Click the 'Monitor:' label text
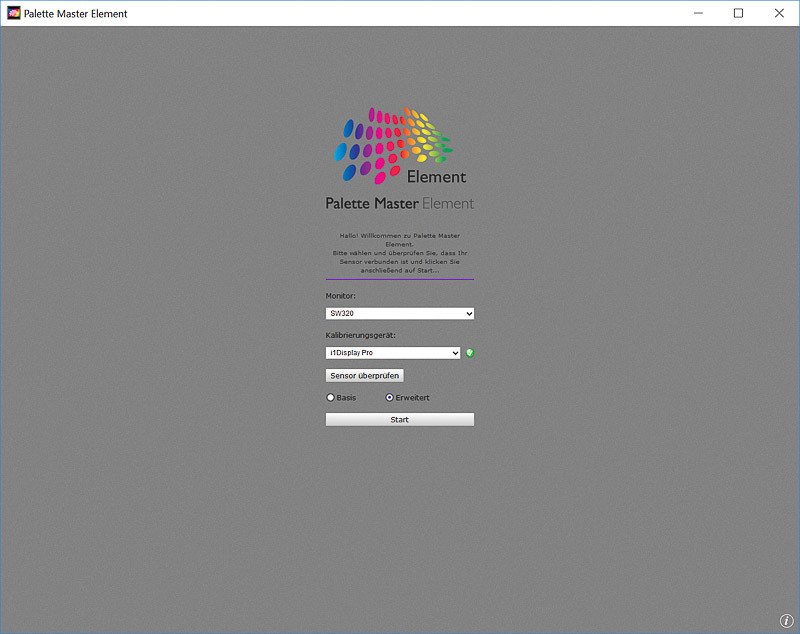Viewport: 800px width, 634px height. 340,296
